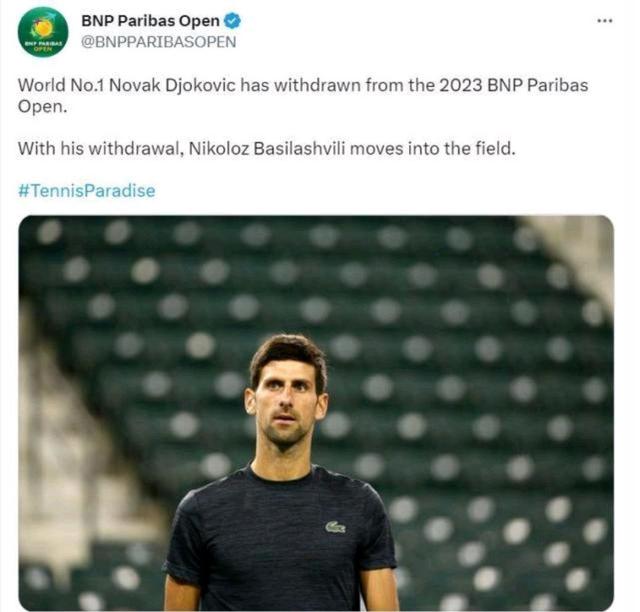
Task: Click the Lacoste crocodile logo on shirt
Action: tap(336, 527)
